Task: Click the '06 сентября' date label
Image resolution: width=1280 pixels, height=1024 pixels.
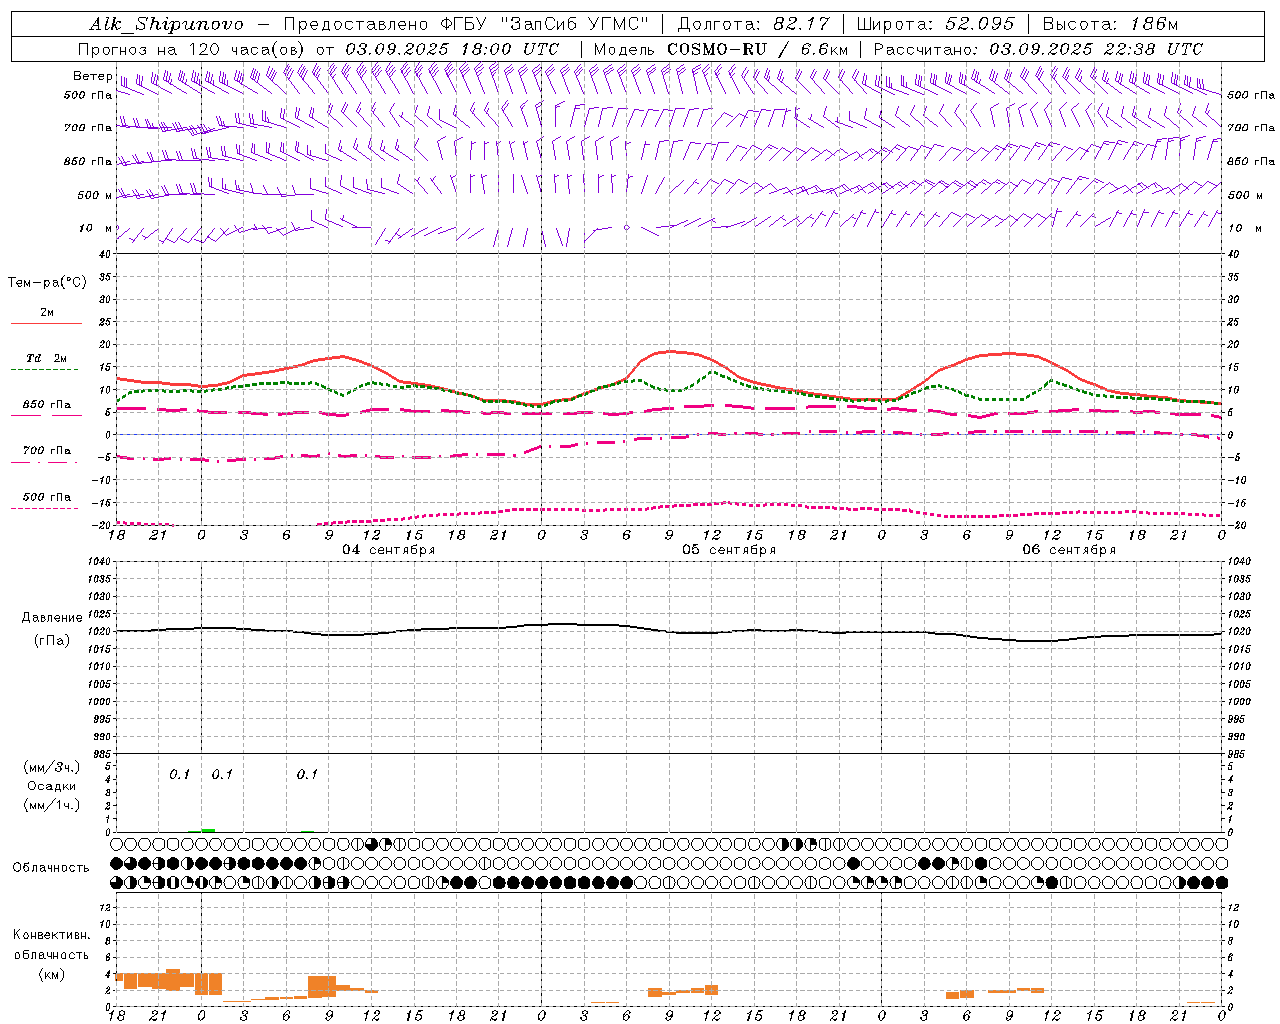Action: click(1069, 550)
